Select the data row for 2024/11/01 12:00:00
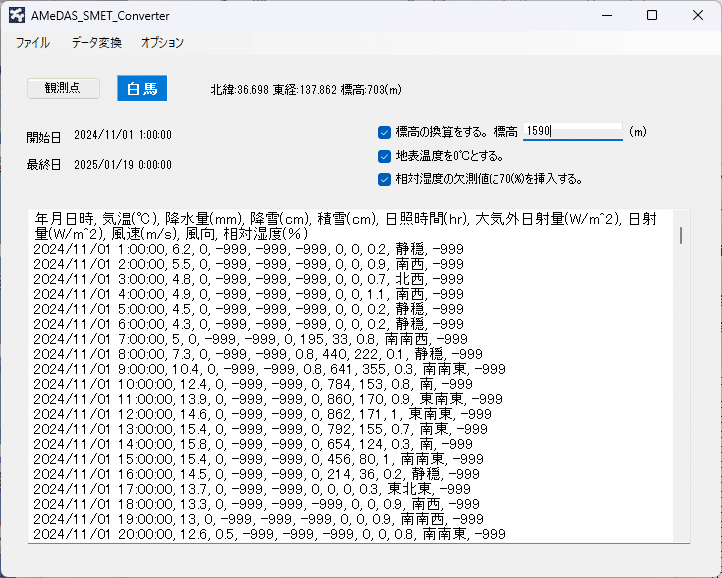Viewport: 722px width, 578px height. [x=262, y=414]
